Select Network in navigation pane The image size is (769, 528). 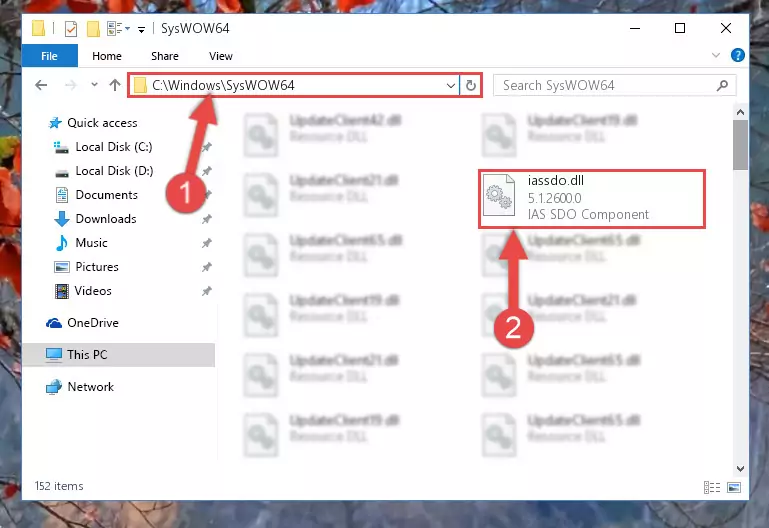coord(91,387)
